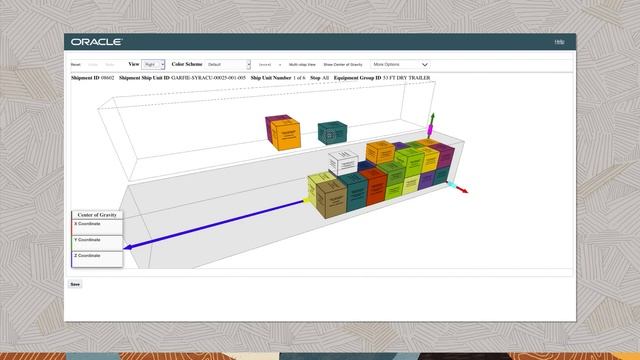640x360 pixels.
Task: Click the Shipment ID label
Action: coord(85,78)
